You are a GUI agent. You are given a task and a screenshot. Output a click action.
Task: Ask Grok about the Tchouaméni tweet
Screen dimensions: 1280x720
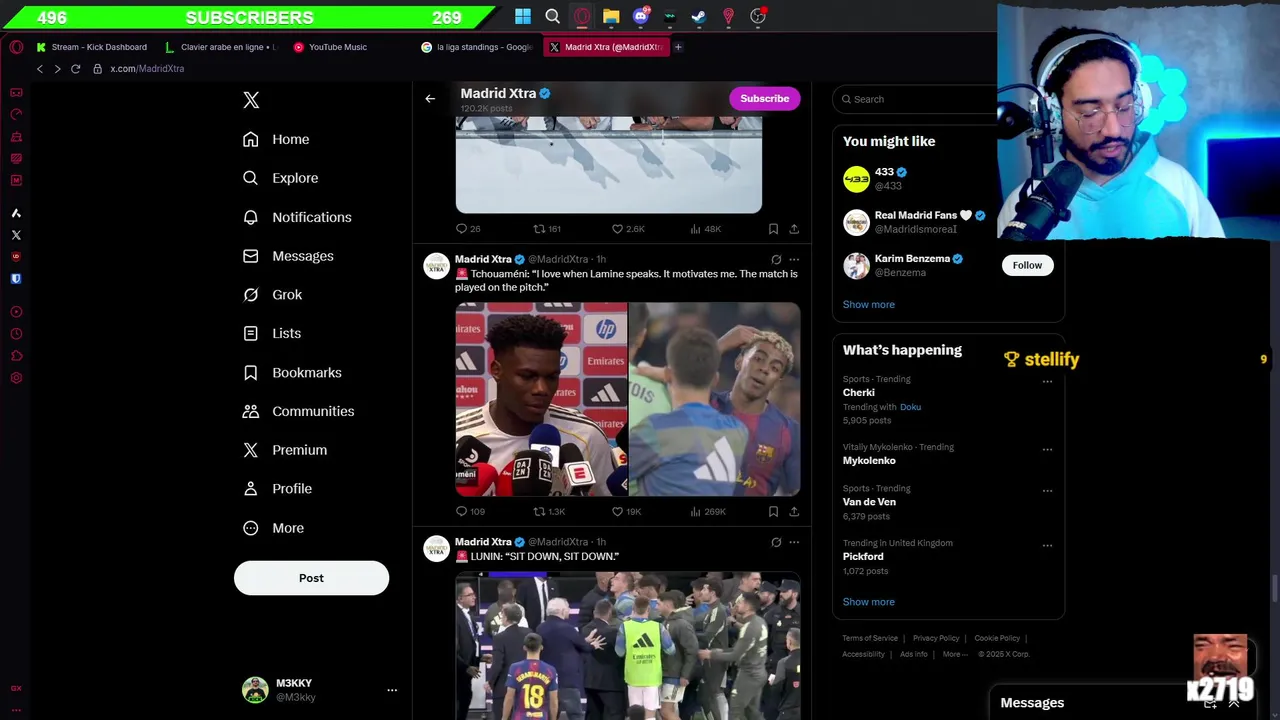[x=776, y=260]
